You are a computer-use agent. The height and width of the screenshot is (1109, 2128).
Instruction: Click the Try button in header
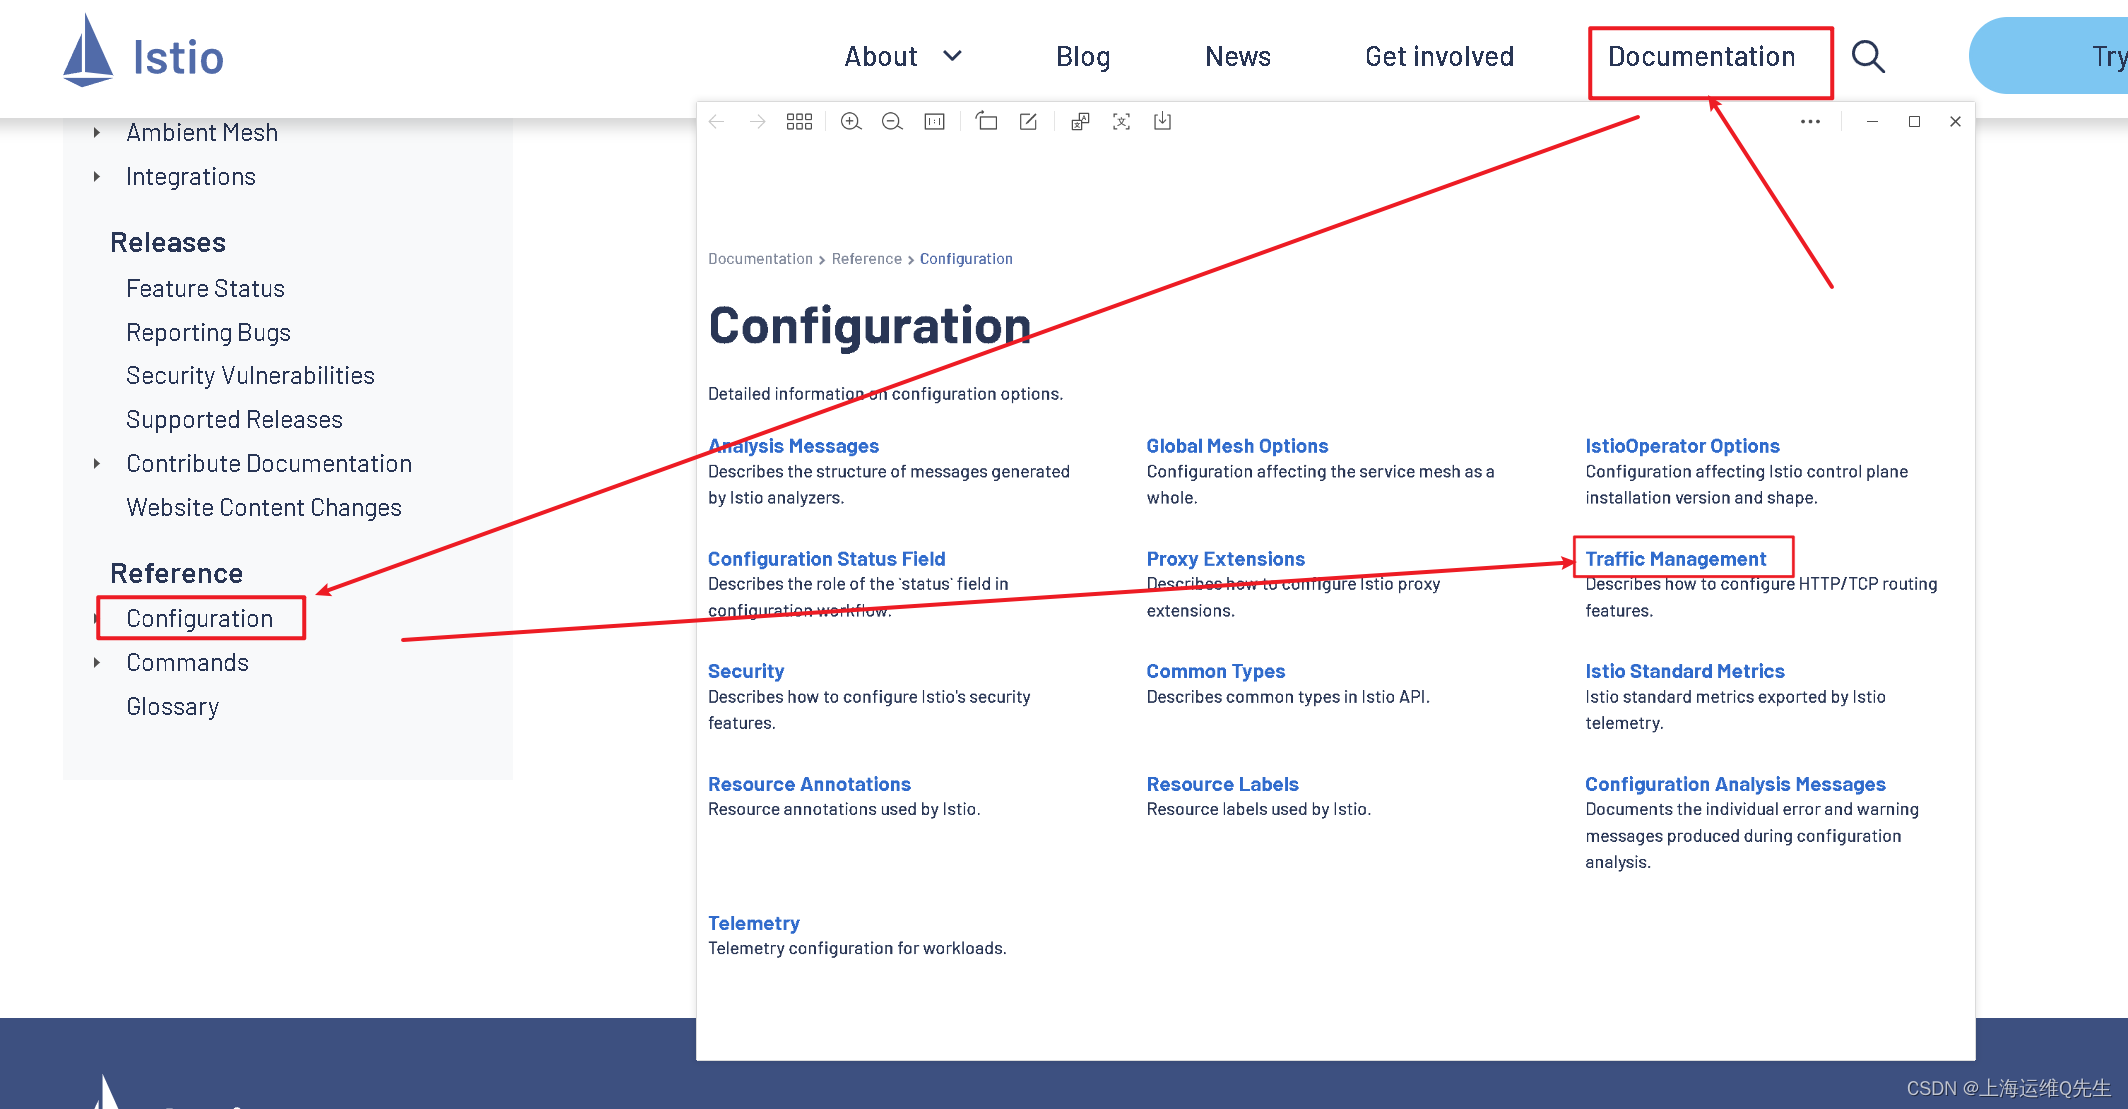[x=2048, y=56]
